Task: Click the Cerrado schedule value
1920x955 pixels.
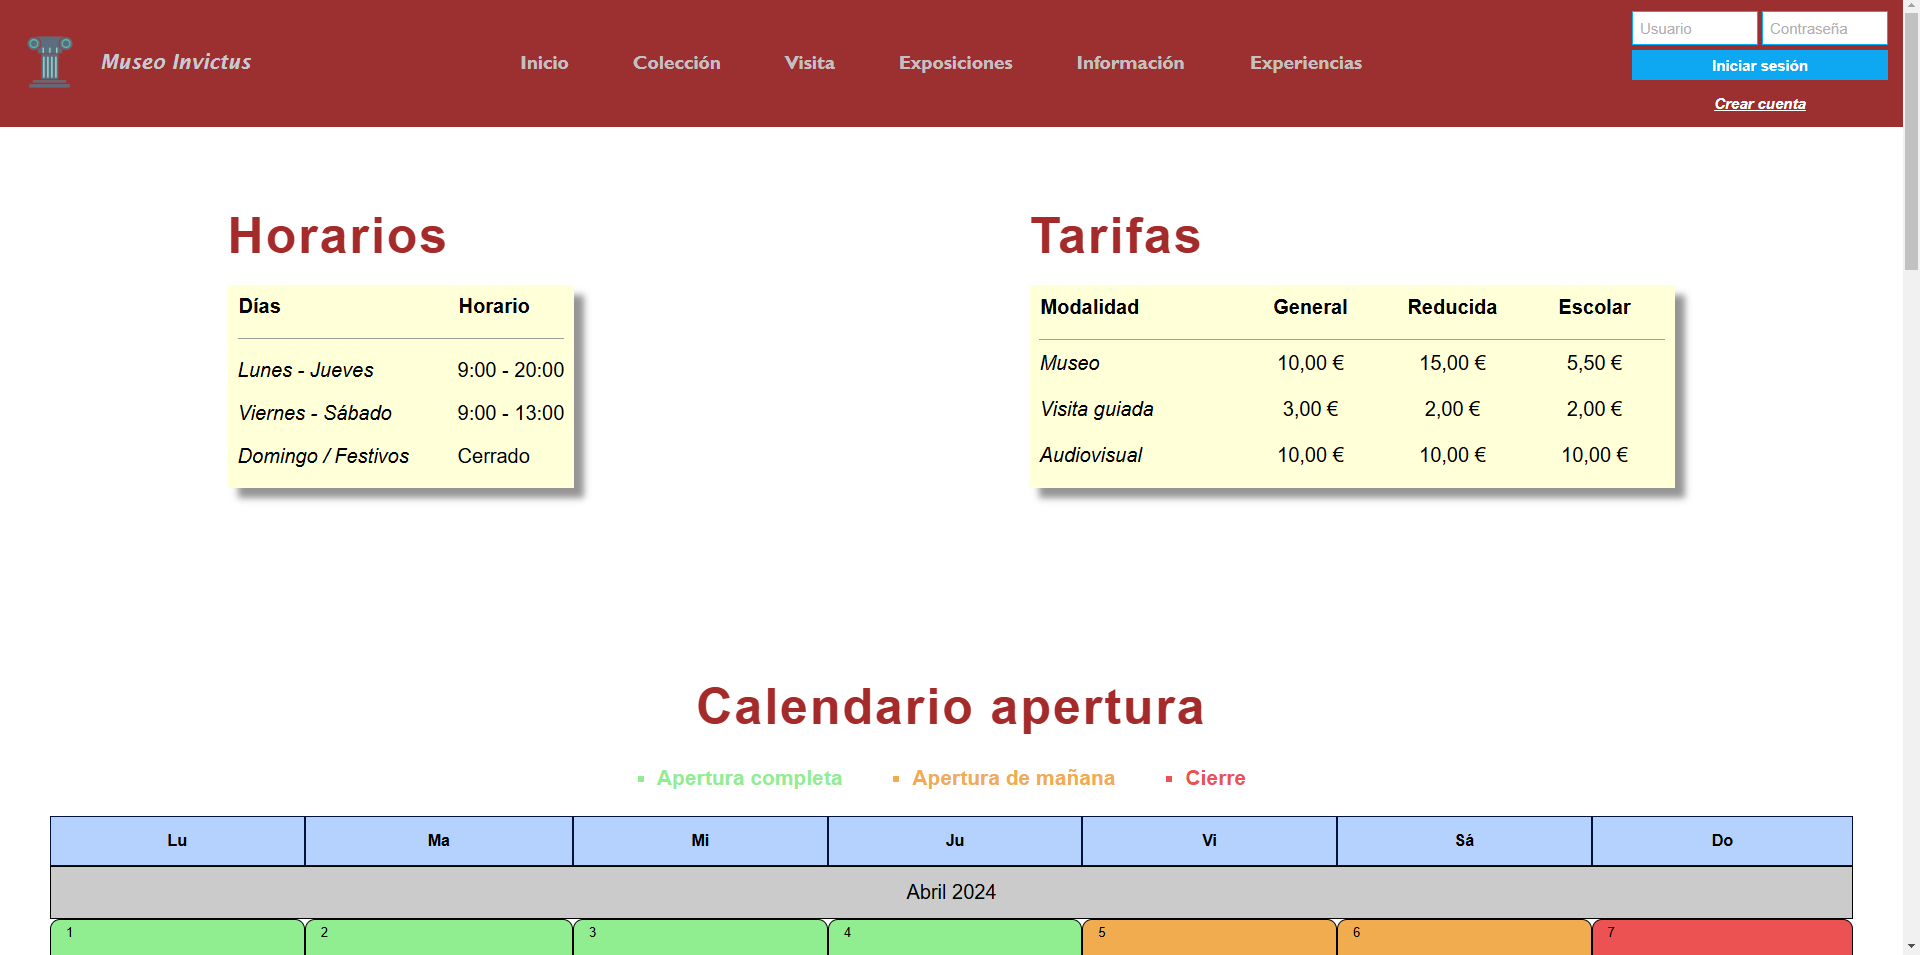Action: [494, 456]
